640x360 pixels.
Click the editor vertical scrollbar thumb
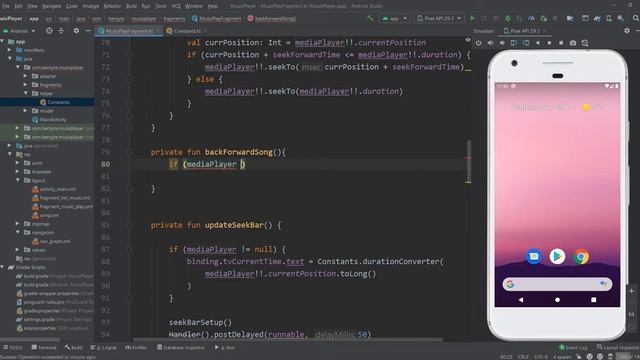(x=469, y=161)
